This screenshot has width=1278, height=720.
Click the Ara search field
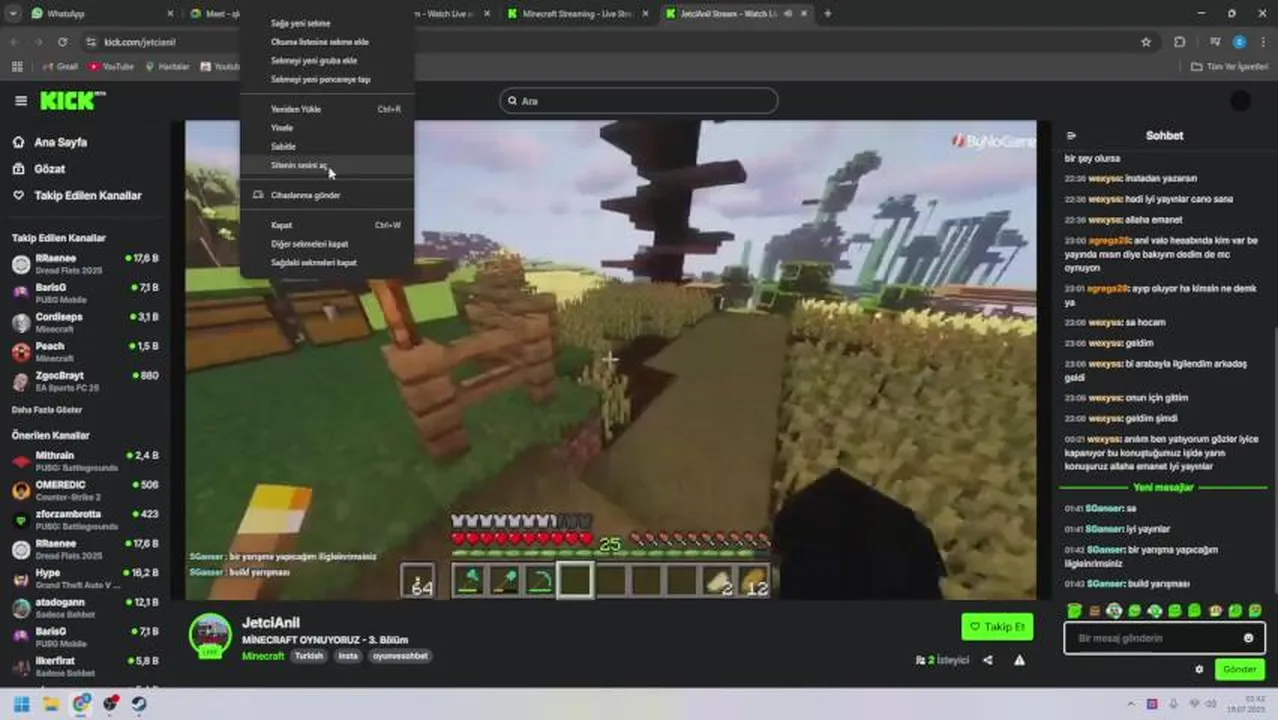(x=639, y=101)
